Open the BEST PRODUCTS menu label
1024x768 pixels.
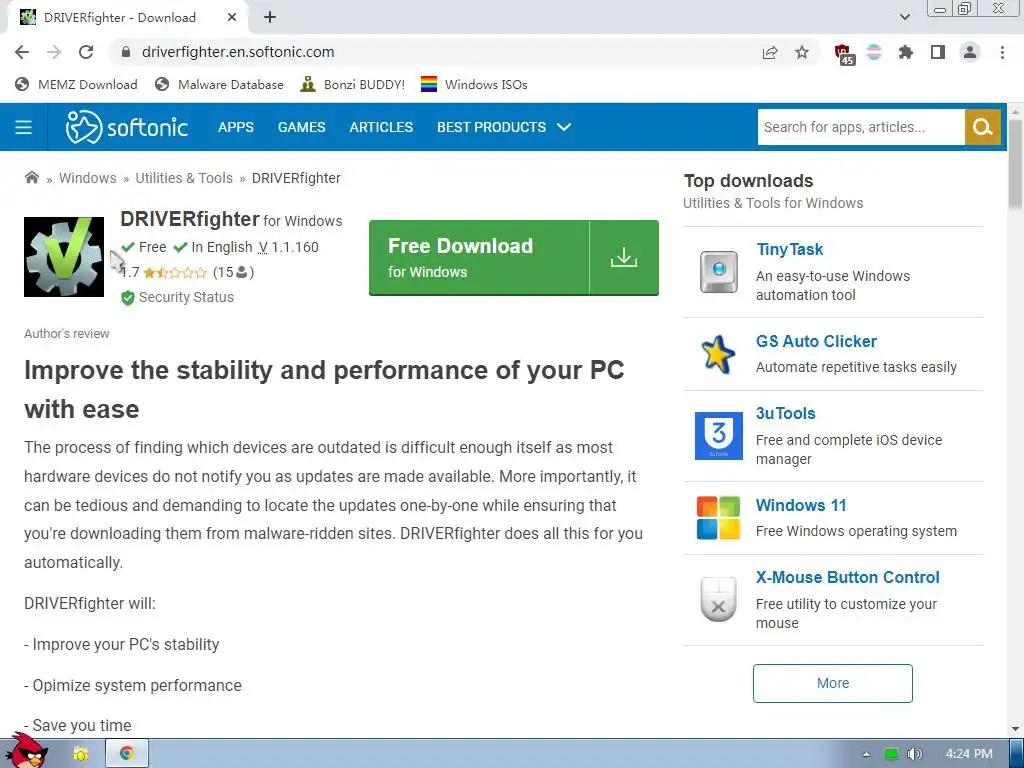pyautogui.click(x=491, y=127)
